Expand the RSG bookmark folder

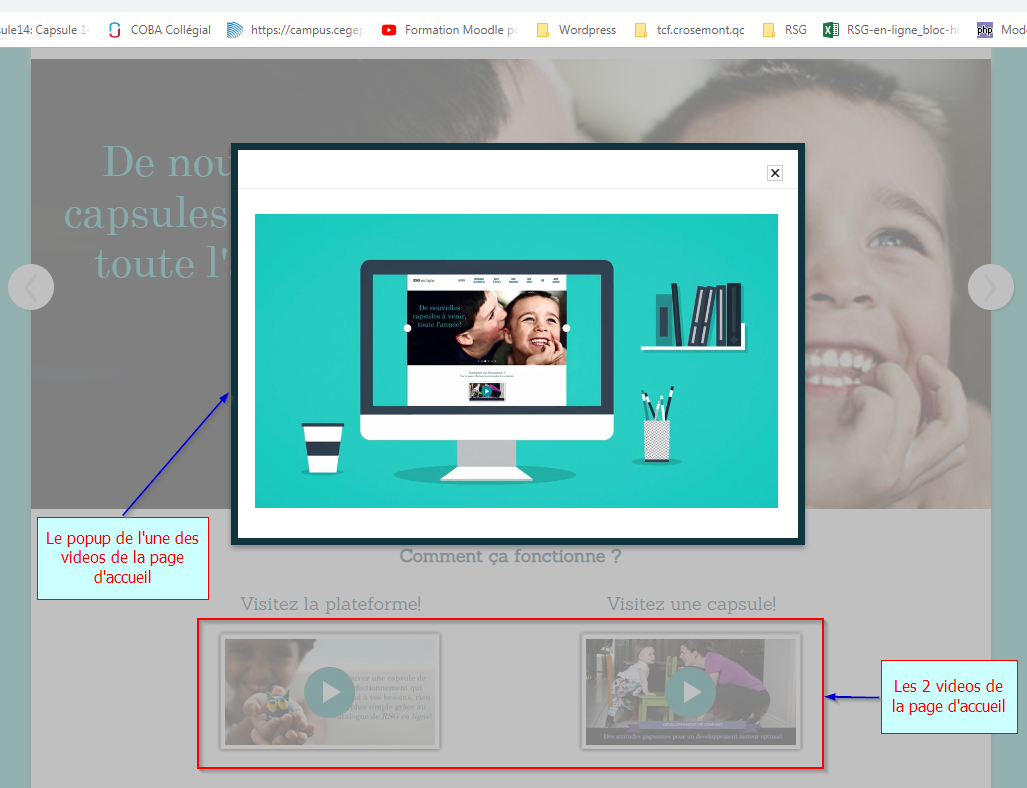[x=784, y=30]
